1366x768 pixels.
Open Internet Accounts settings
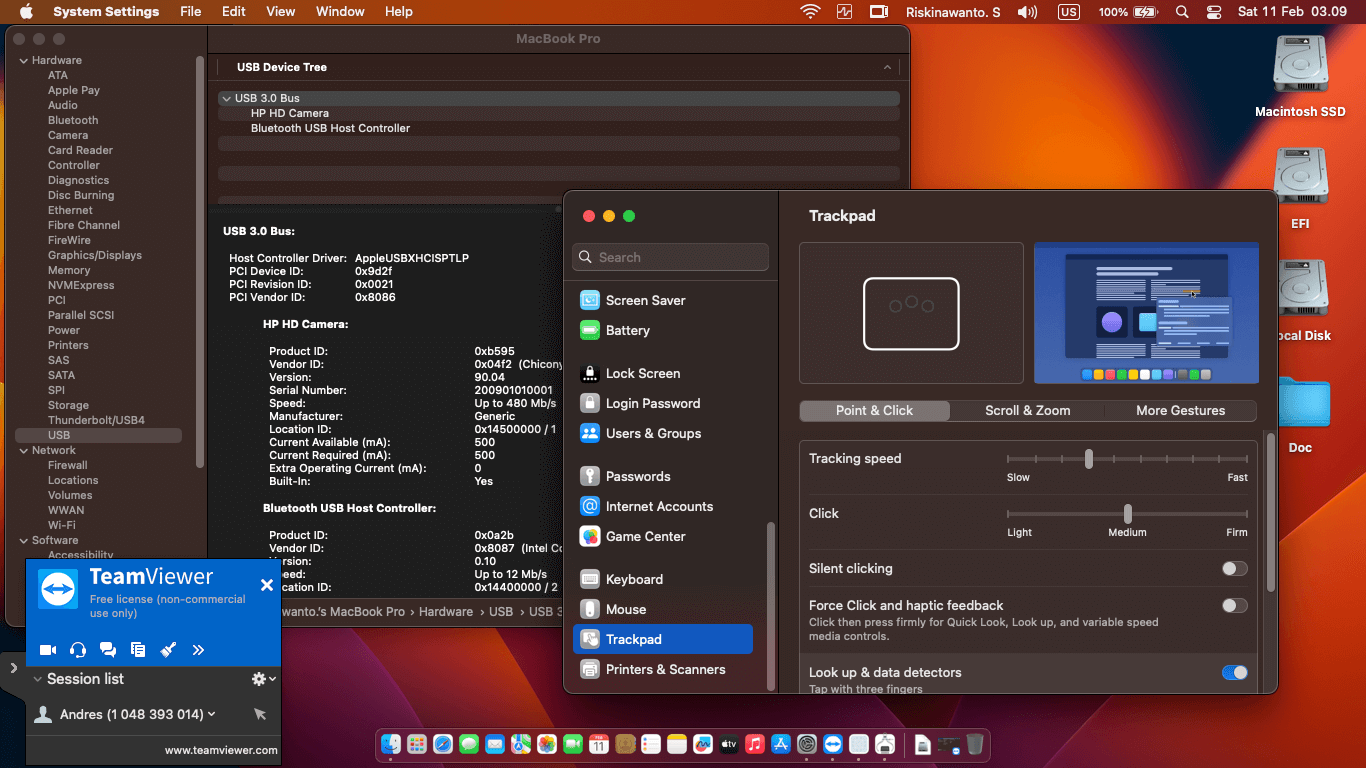[662, 507]
